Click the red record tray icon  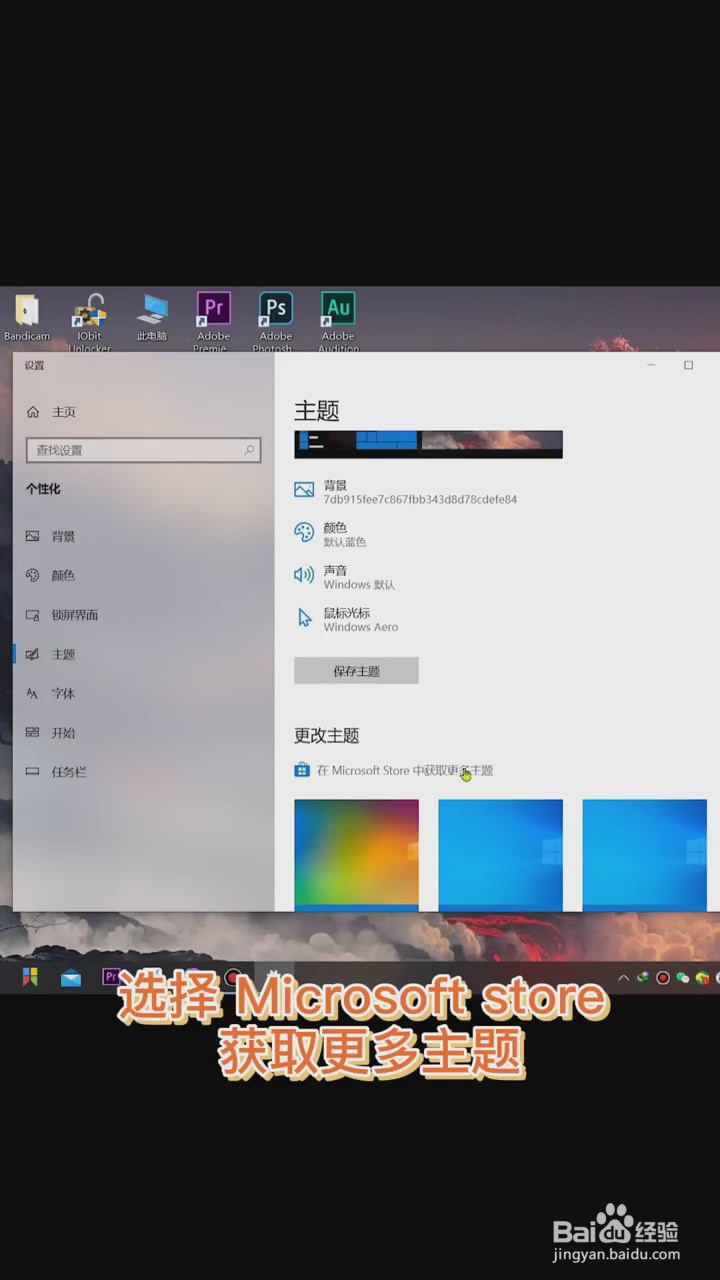click(x=662, y=977)
